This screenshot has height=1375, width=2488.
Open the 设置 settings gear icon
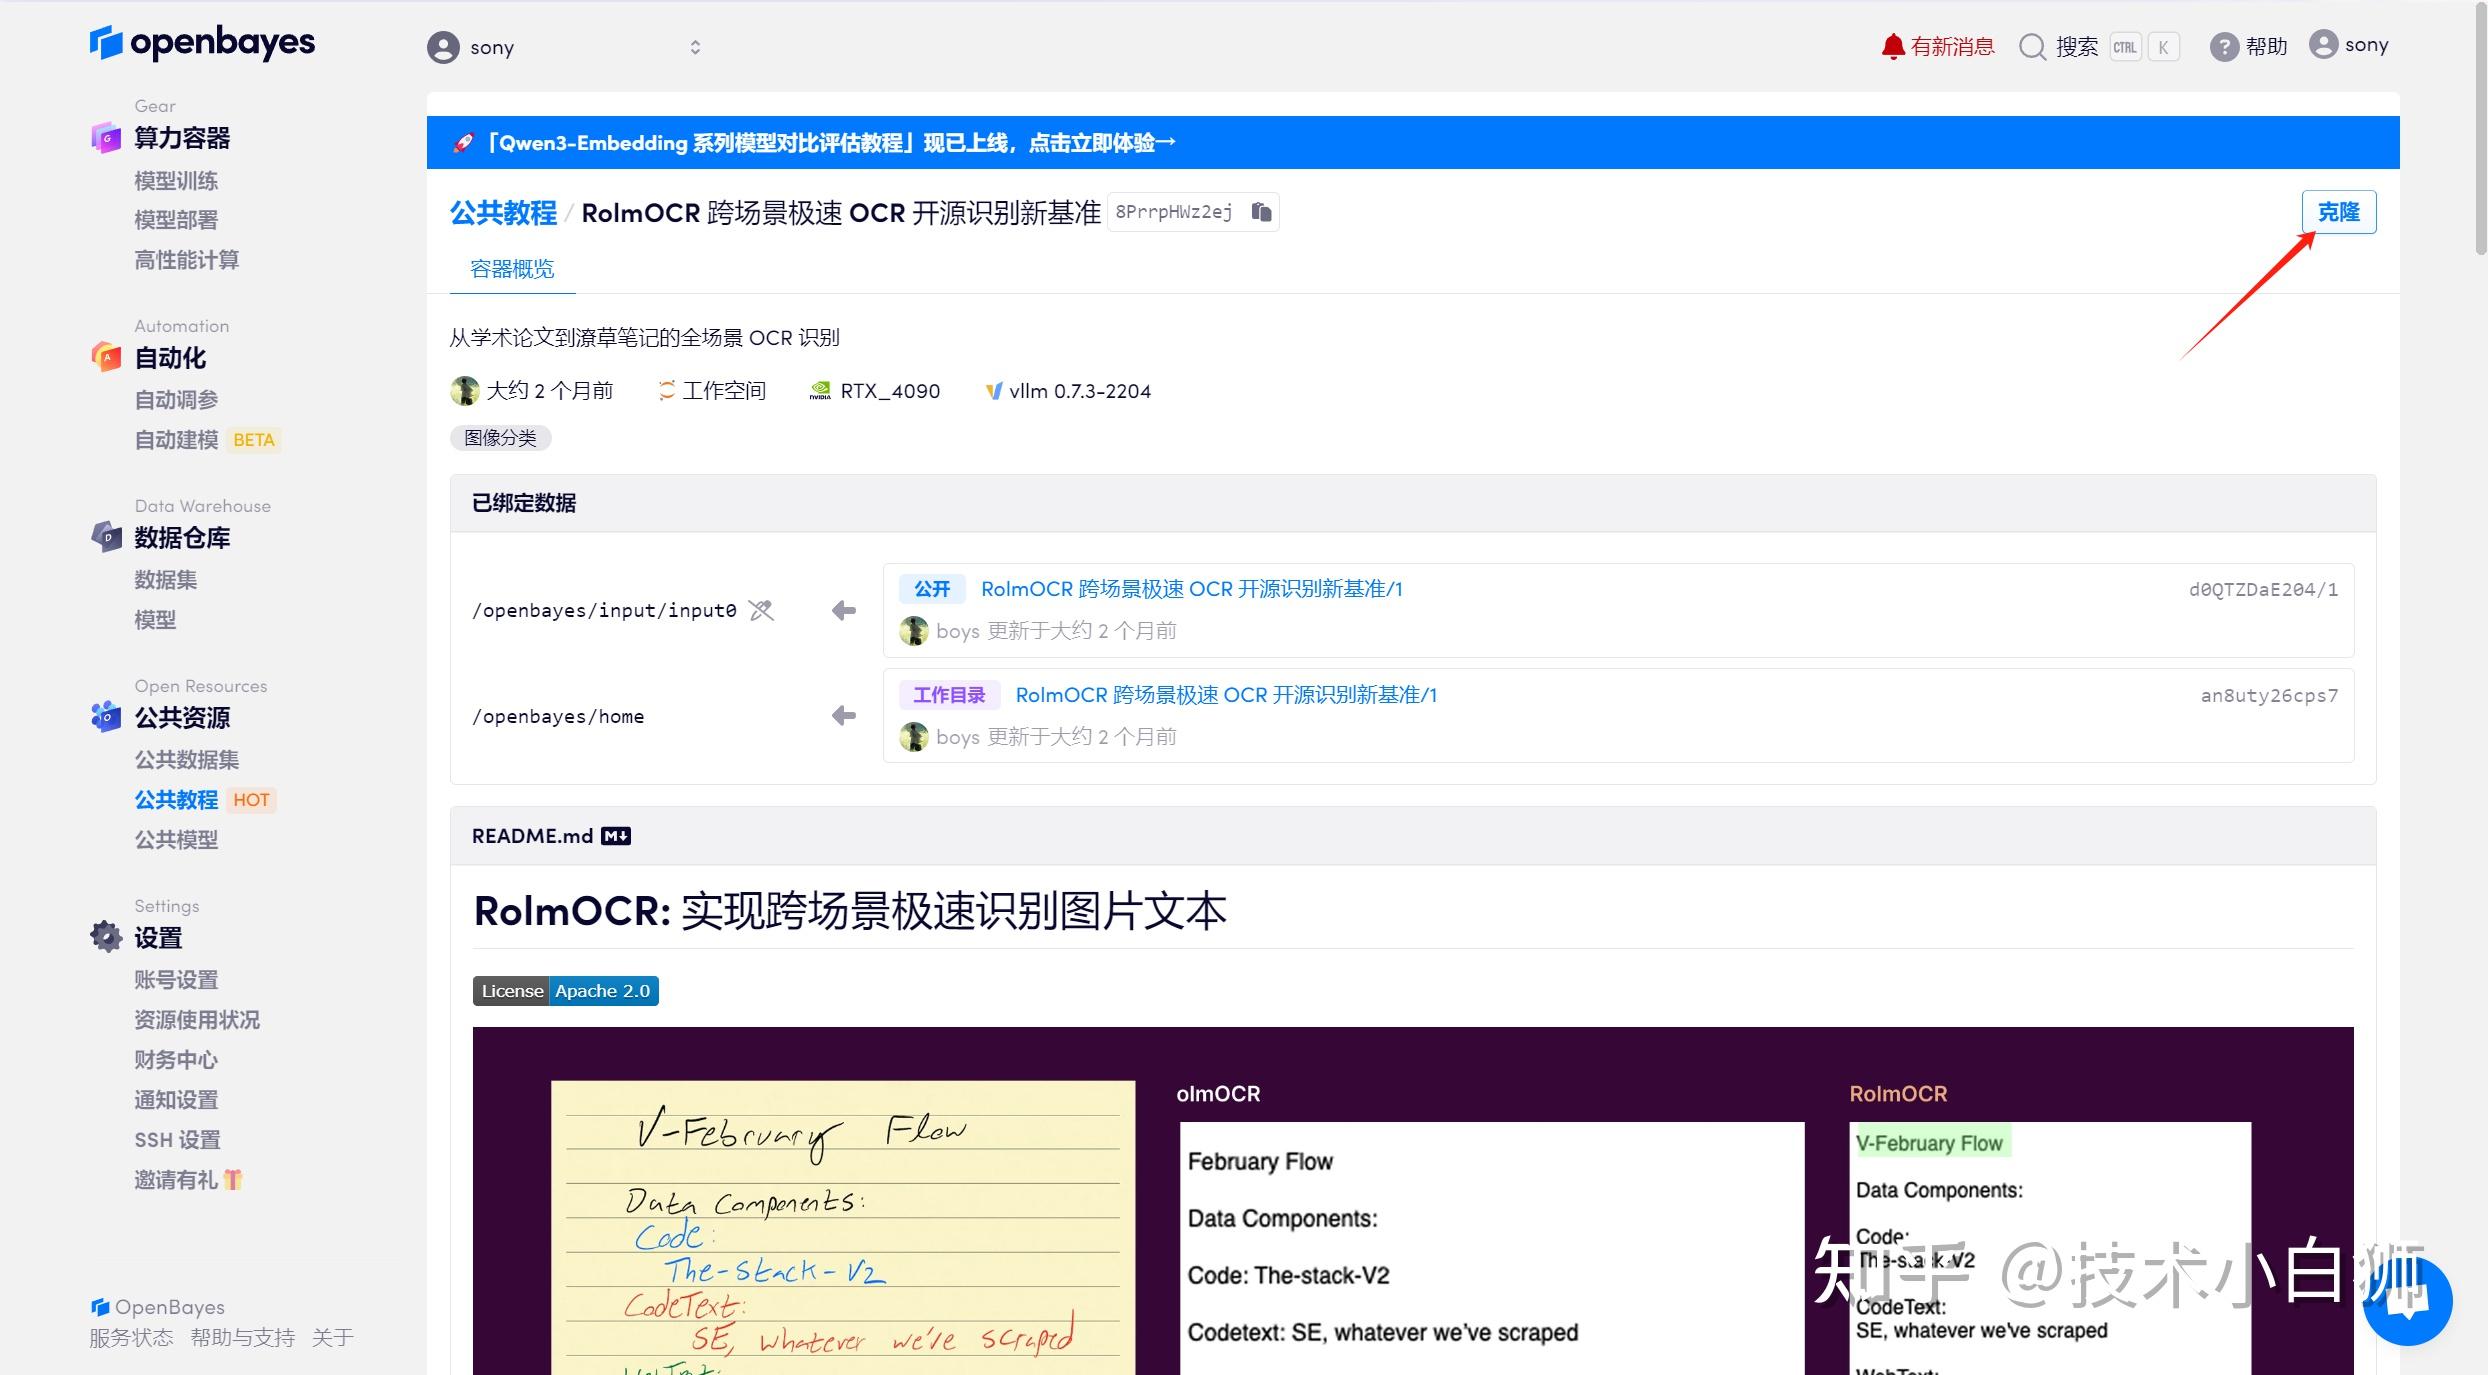105,937
